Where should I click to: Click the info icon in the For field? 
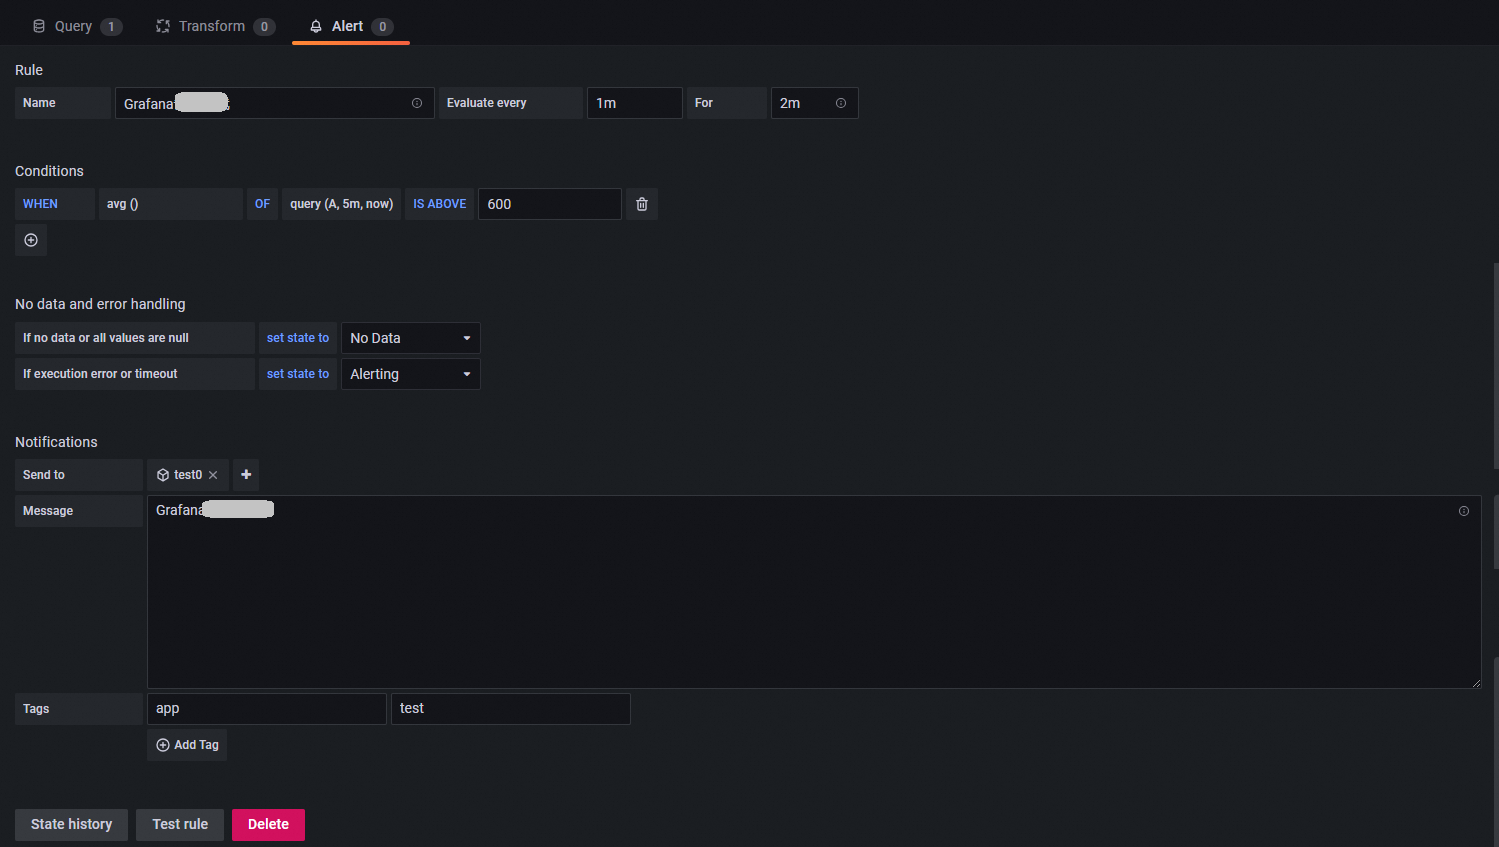click(841, 103)
